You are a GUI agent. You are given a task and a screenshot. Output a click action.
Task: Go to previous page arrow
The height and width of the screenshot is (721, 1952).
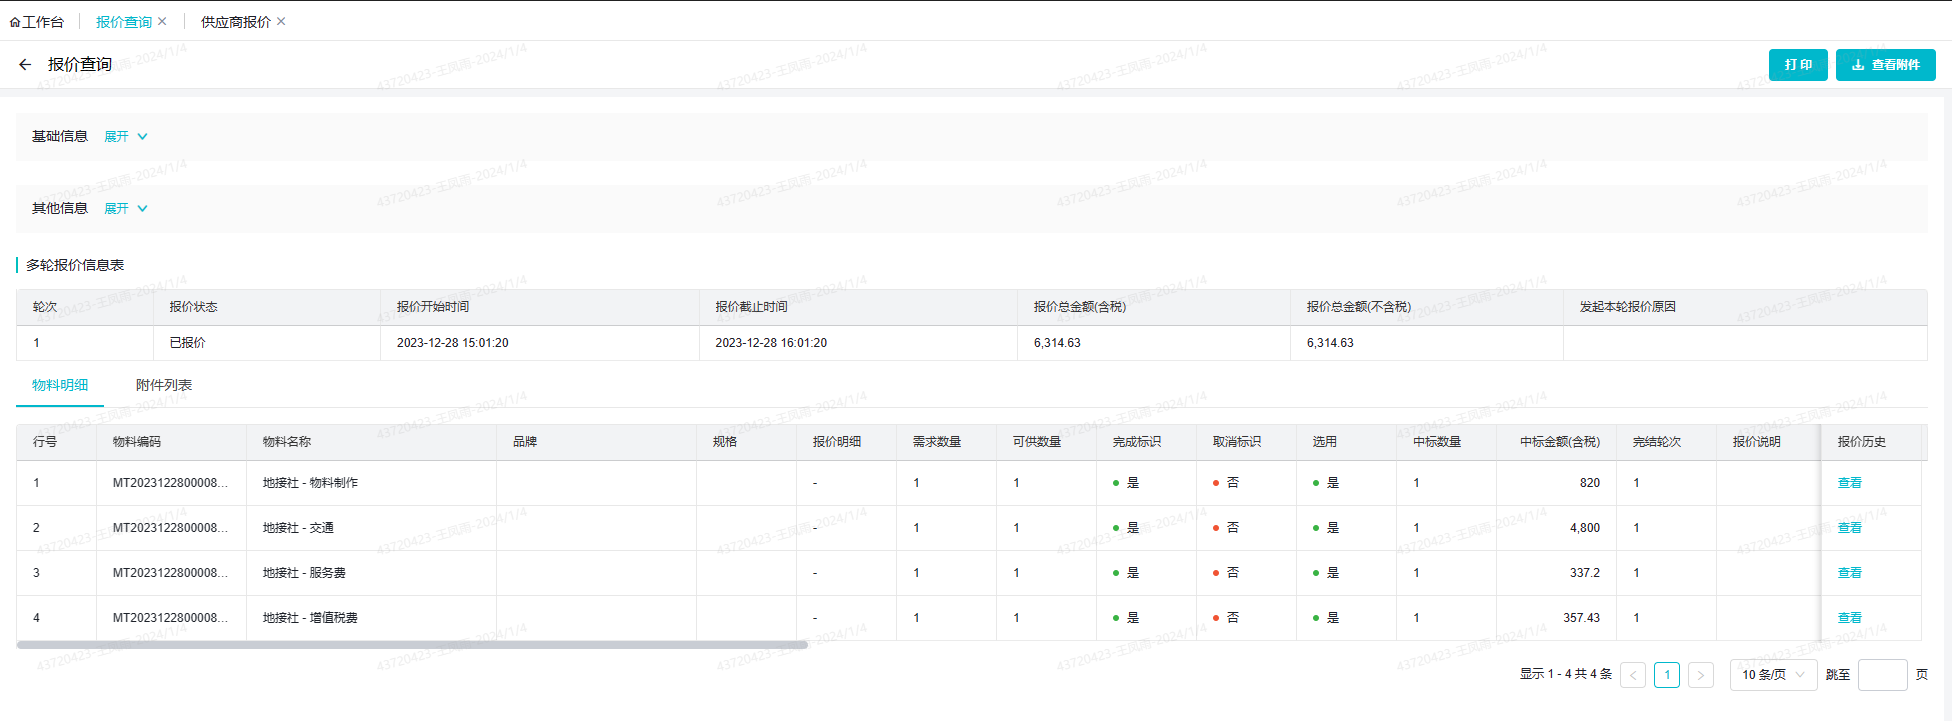(1633, 675)
